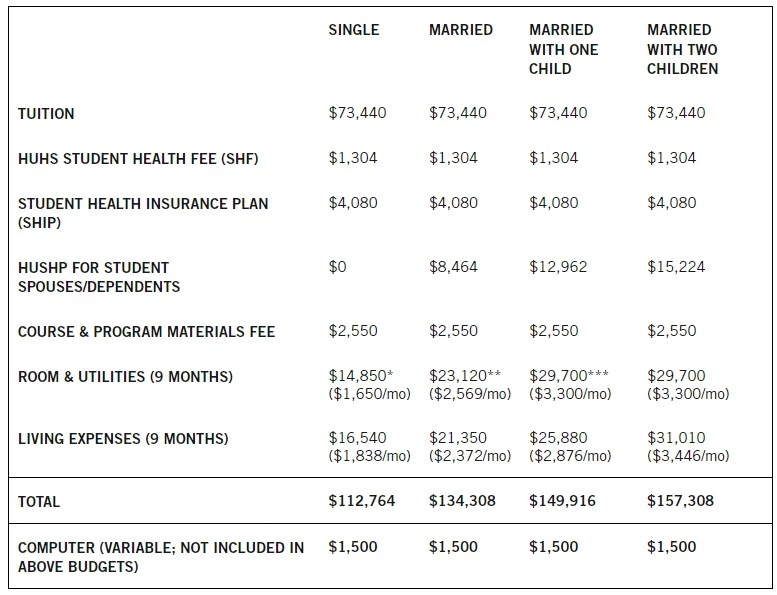The width and height of the screenshot is (777, 595).
Task: Click the $157,308 total value
Action: 680,501
